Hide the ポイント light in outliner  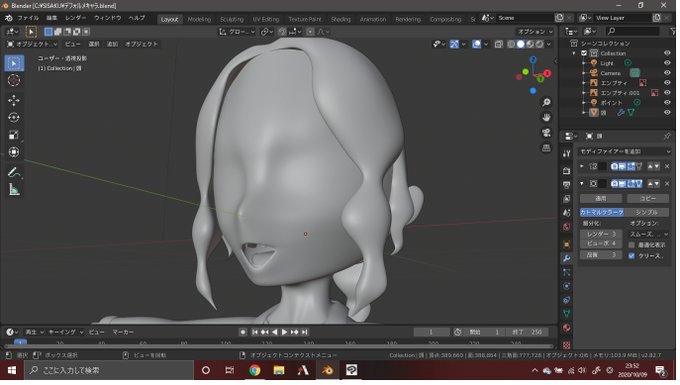click(667, 103)
